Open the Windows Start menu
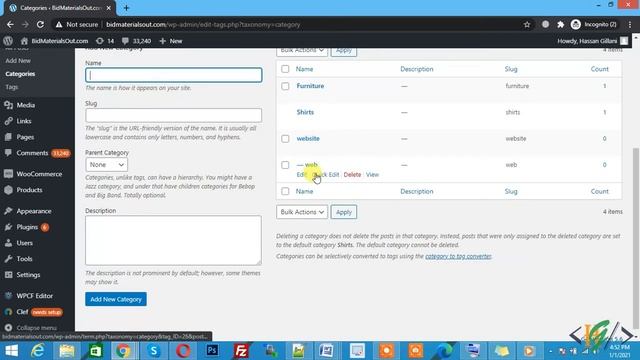Viewport: 640px width, 360px height. [11, 351]
